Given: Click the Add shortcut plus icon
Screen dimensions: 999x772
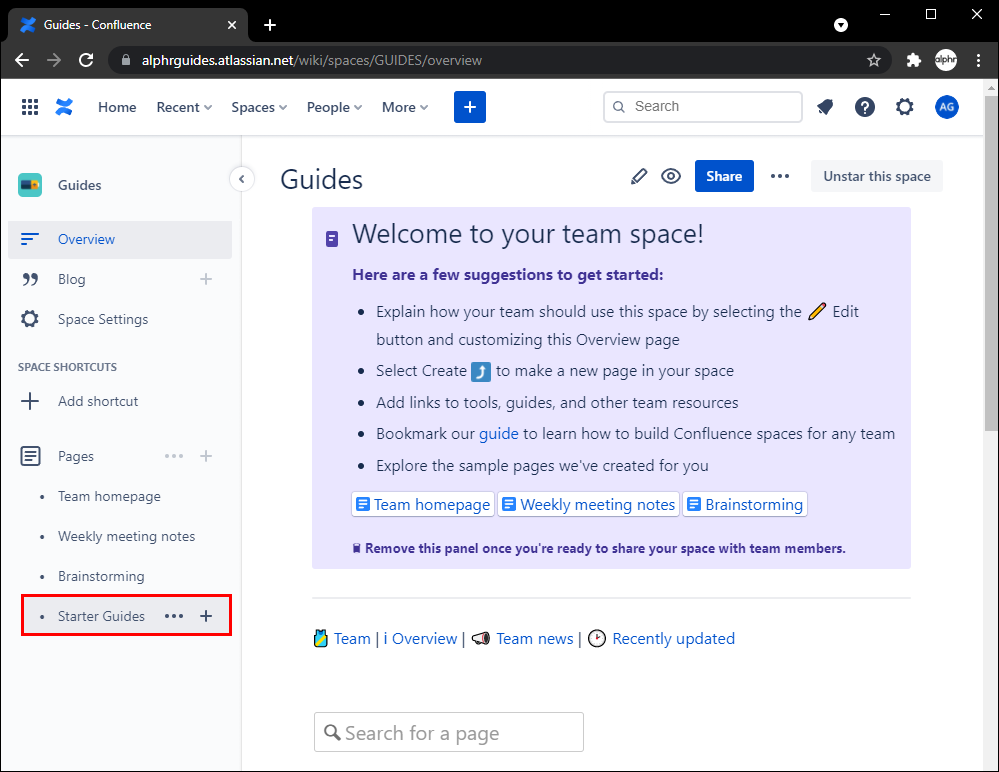Looking at the screenshot, I should [30, 401].
